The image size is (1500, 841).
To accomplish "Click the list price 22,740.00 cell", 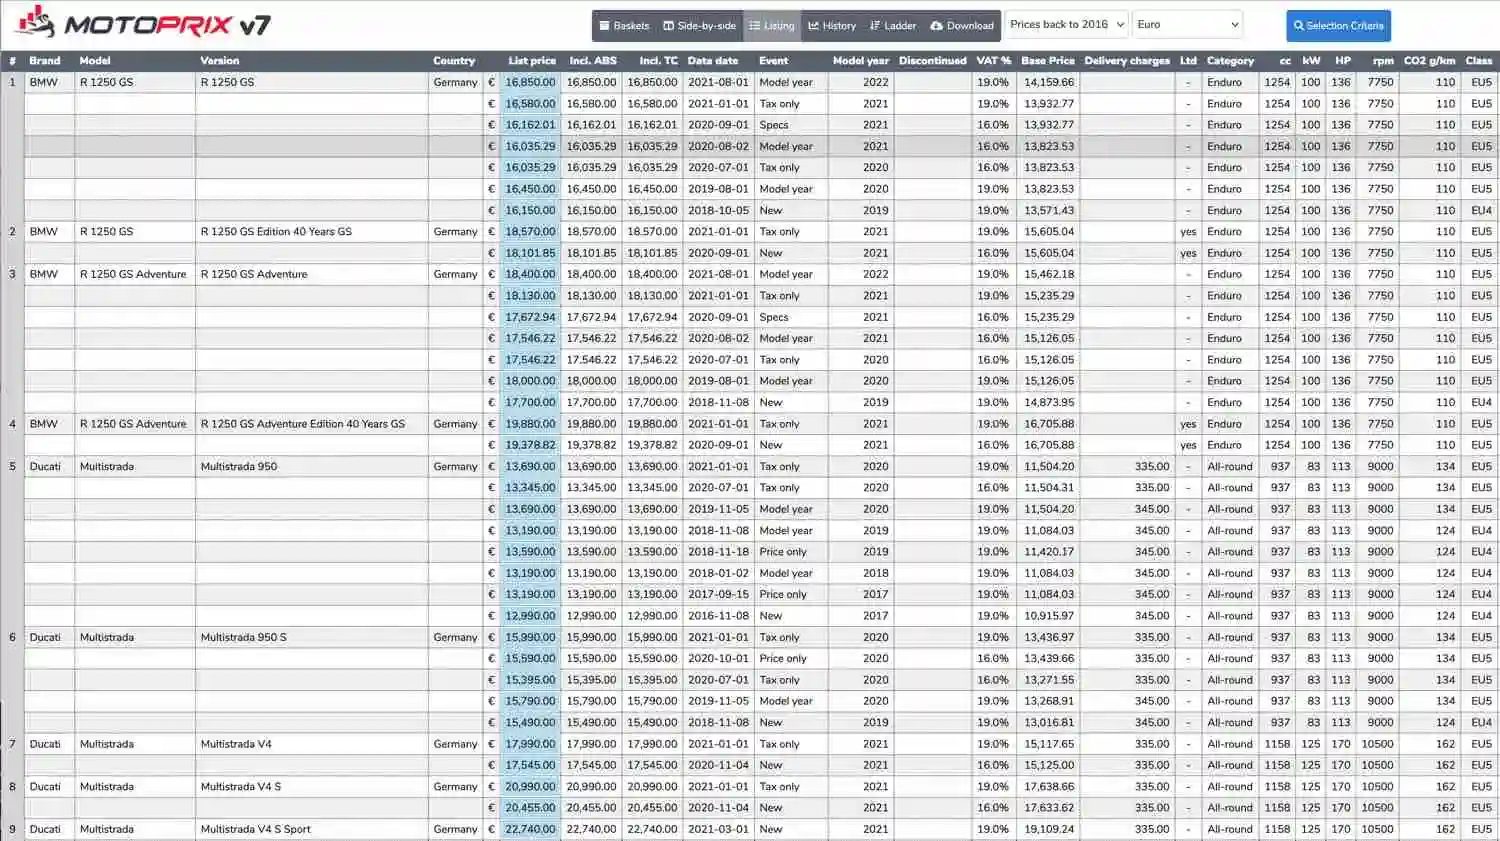I will (530, 829).
